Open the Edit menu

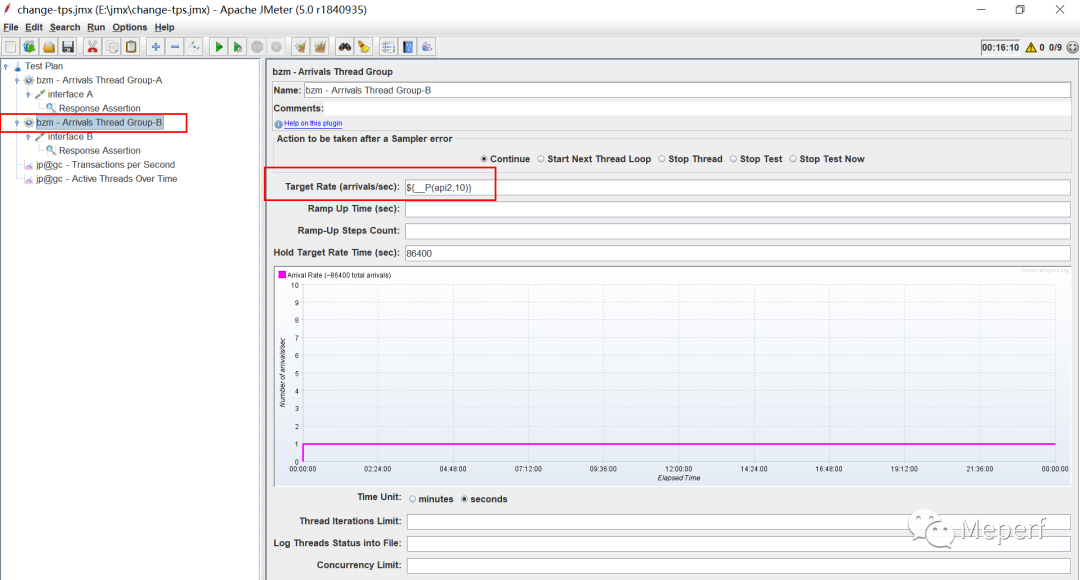(34, 28)
